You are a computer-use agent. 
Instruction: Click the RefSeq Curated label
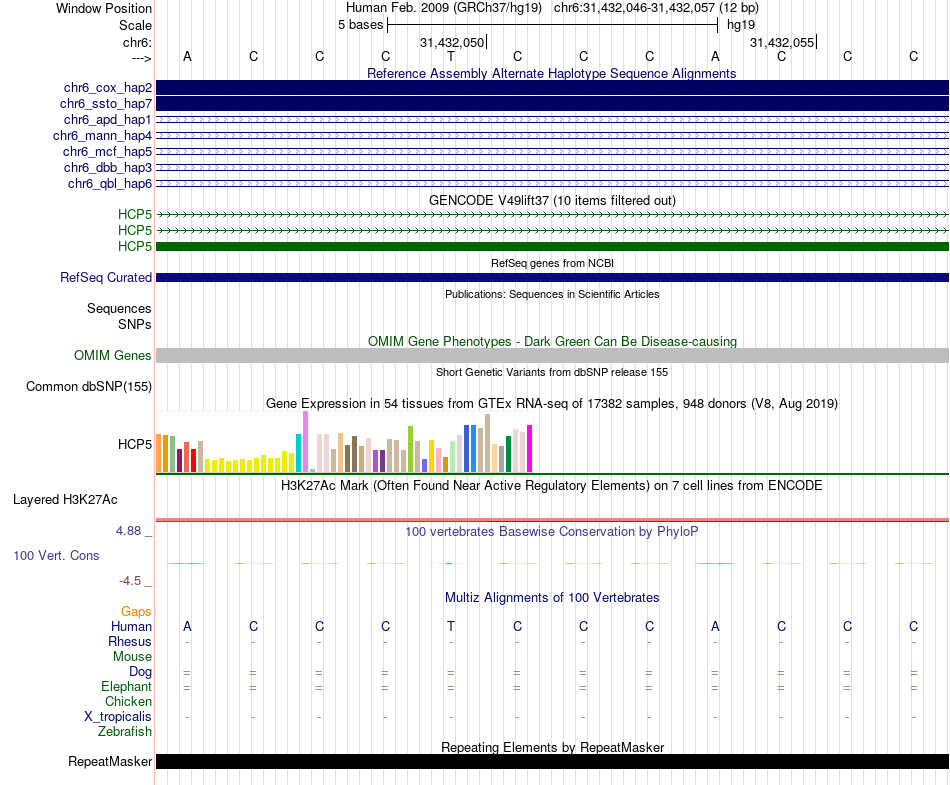pos(105,277)
